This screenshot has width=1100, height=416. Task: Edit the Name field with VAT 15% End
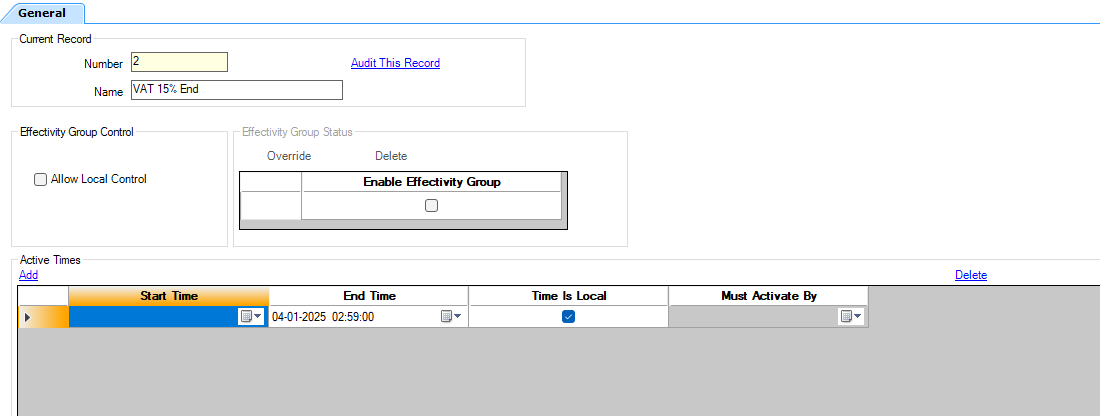tap(236, 90)
